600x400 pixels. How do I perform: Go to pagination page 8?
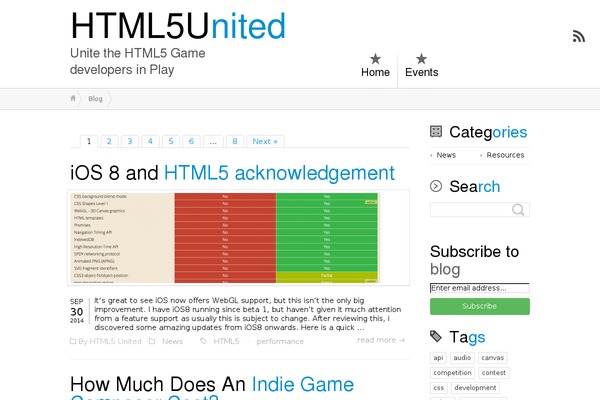(x=235, y=141)
